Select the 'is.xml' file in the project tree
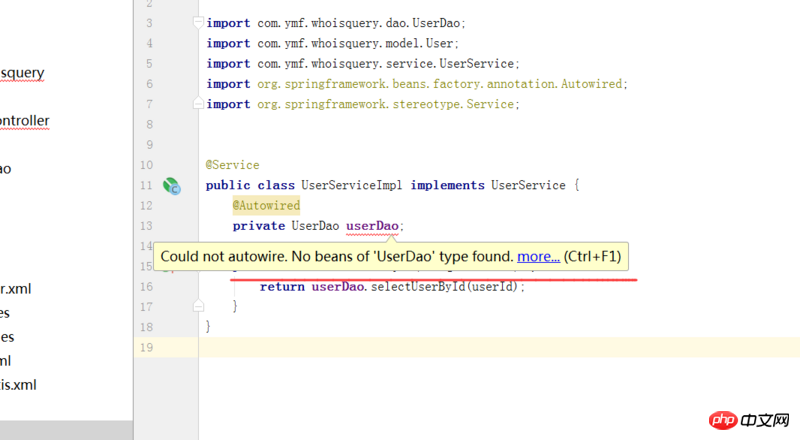Screen dimensions: 800x440 (x=18, y=385)
